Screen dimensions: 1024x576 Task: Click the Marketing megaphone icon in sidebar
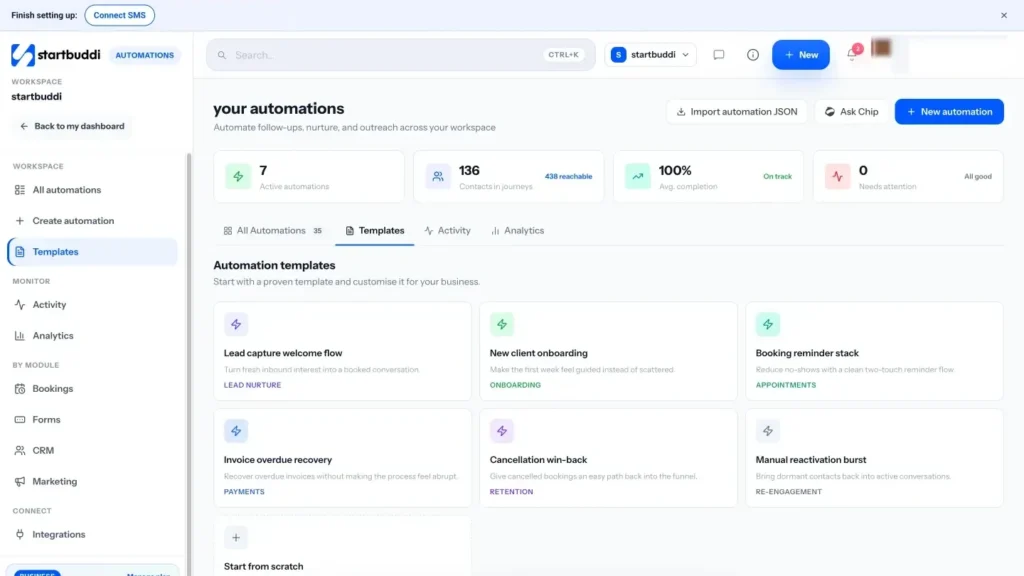[x=20, y=481]
